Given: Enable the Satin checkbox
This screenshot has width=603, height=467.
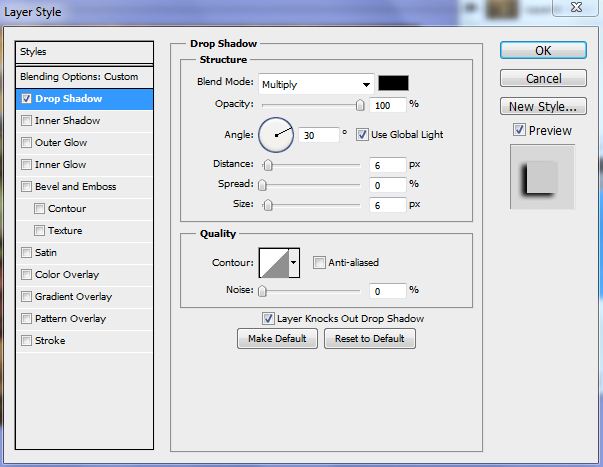Looking at the screenshot, I should 26,252.
